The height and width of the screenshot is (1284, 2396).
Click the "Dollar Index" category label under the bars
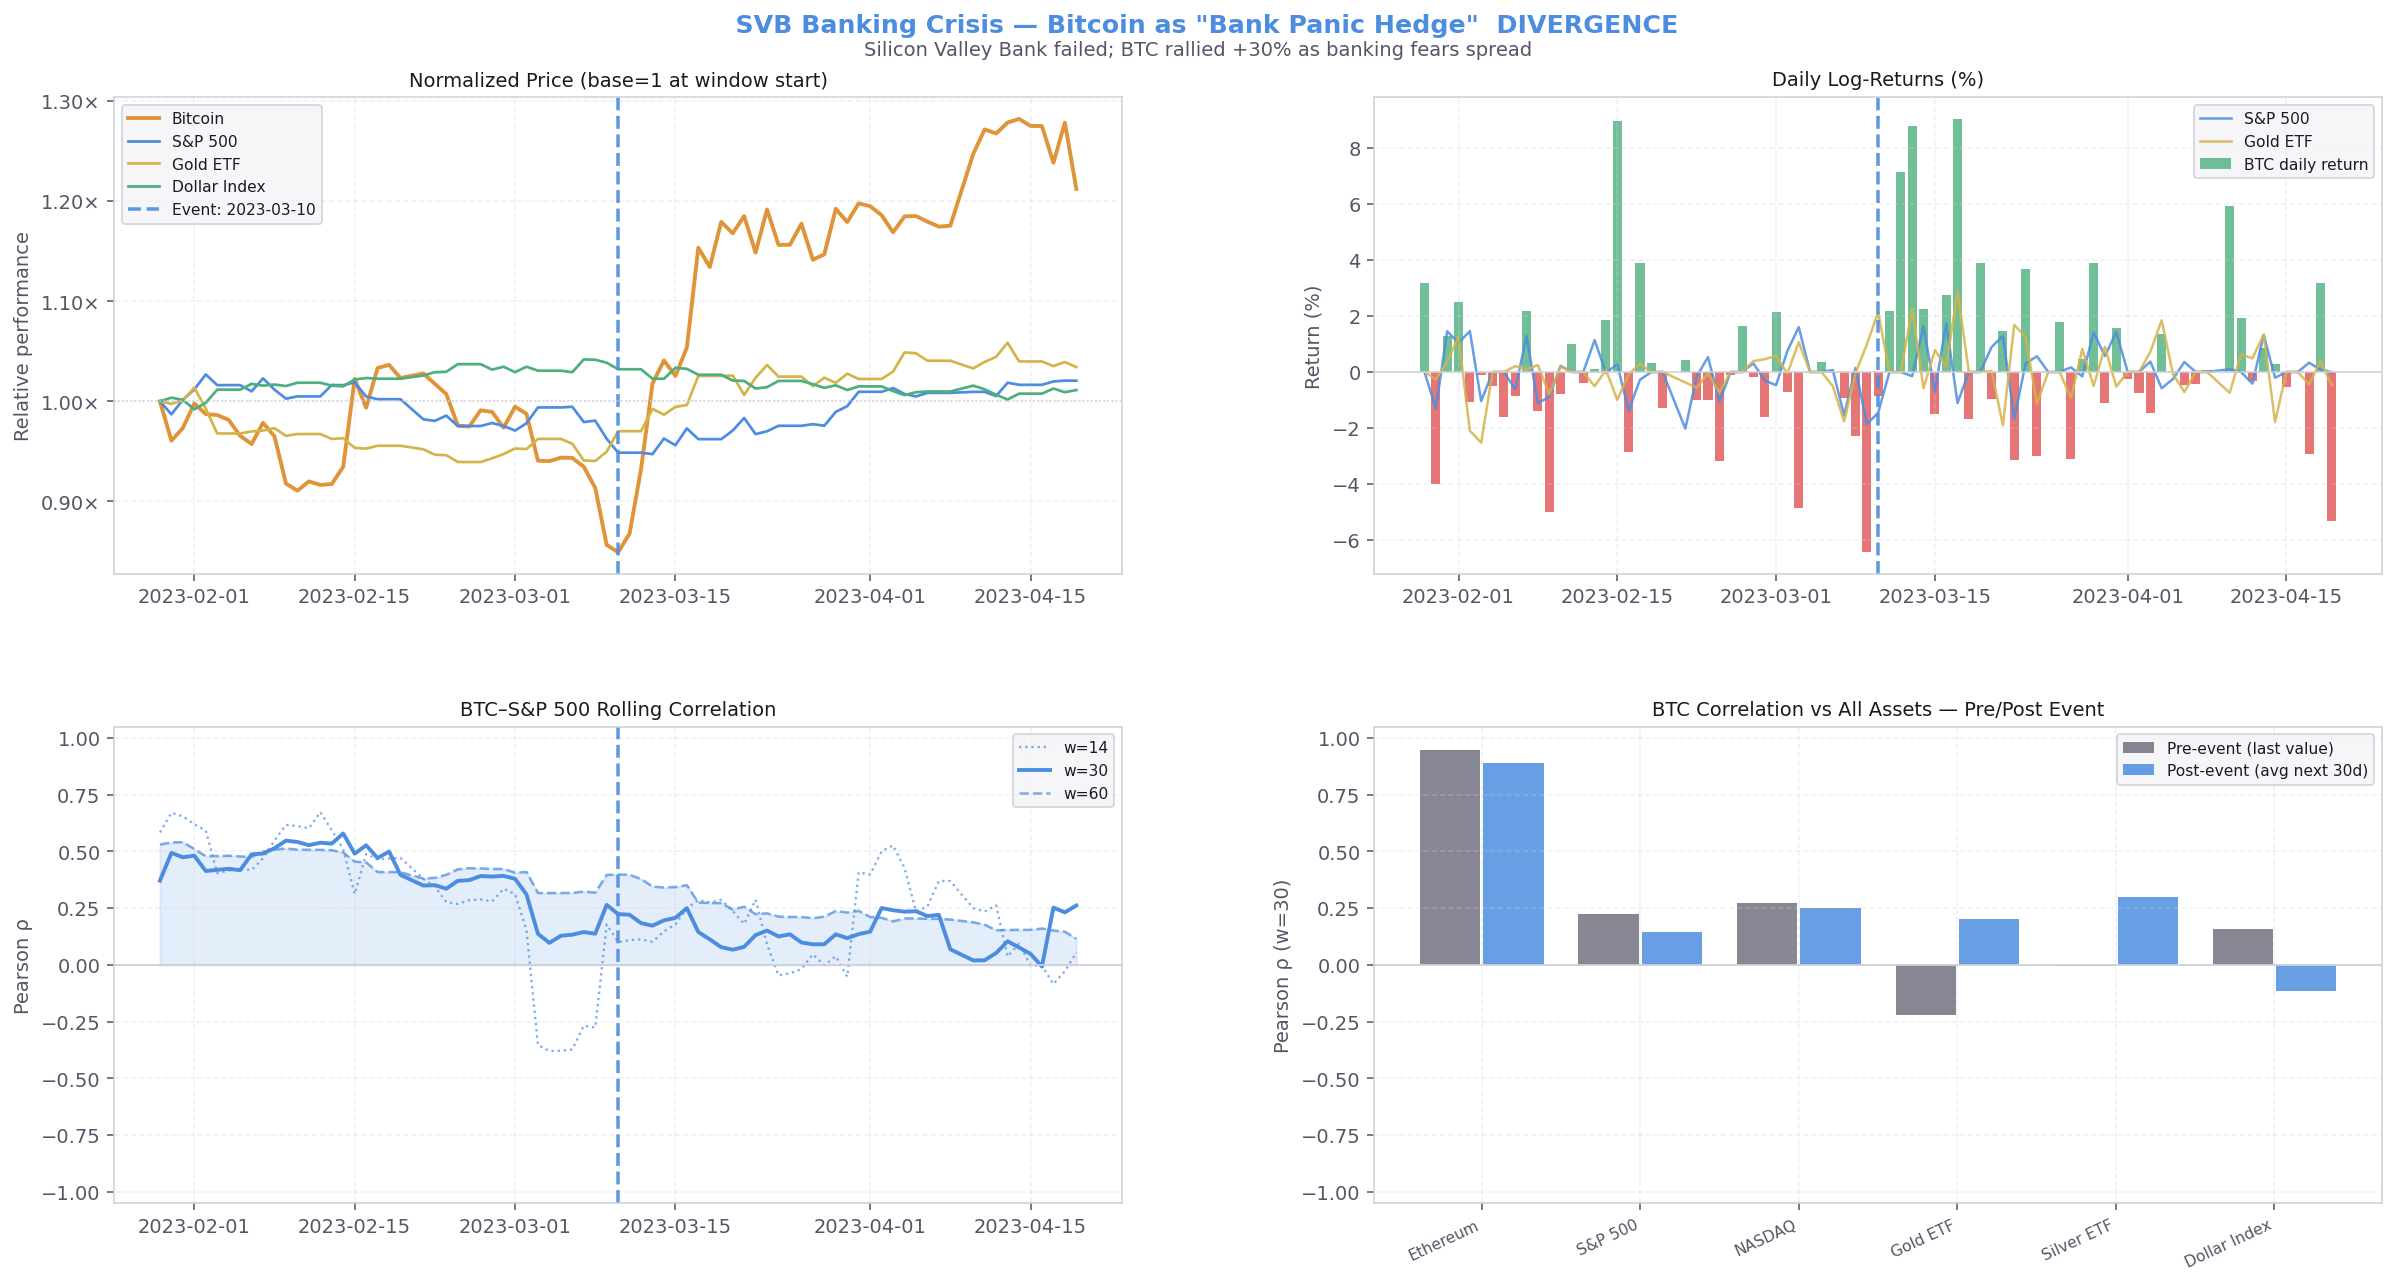coord(2229,1244)
